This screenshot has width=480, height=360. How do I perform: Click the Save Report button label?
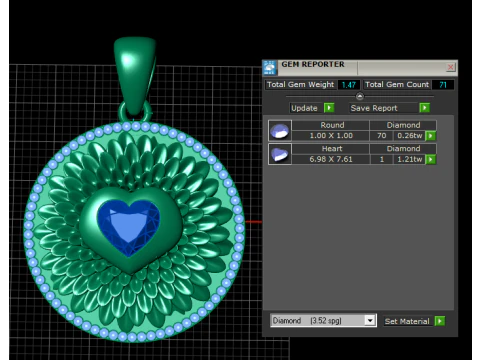[374, 108]
